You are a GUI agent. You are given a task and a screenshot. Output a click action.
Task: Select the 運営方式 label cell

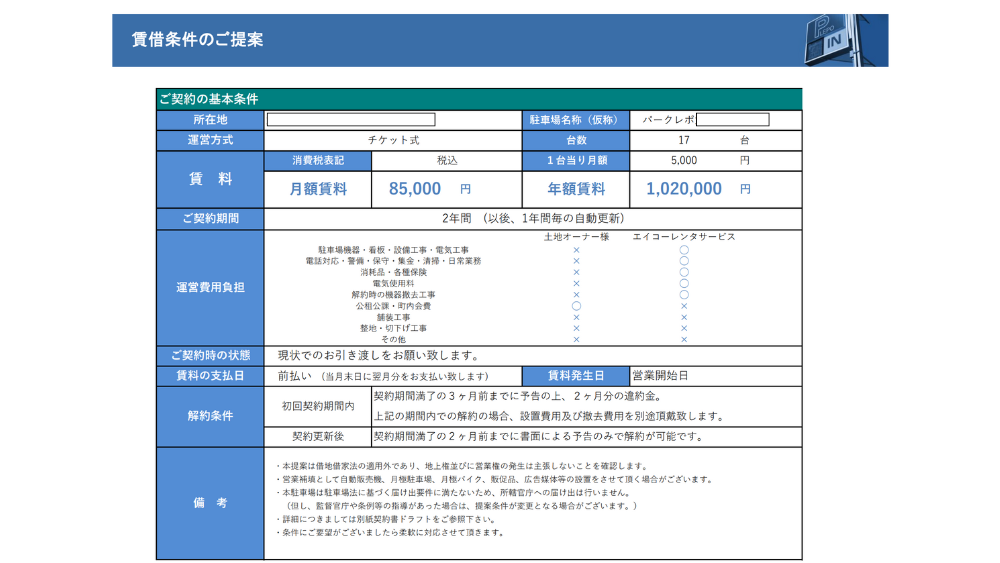coord(210,140)
